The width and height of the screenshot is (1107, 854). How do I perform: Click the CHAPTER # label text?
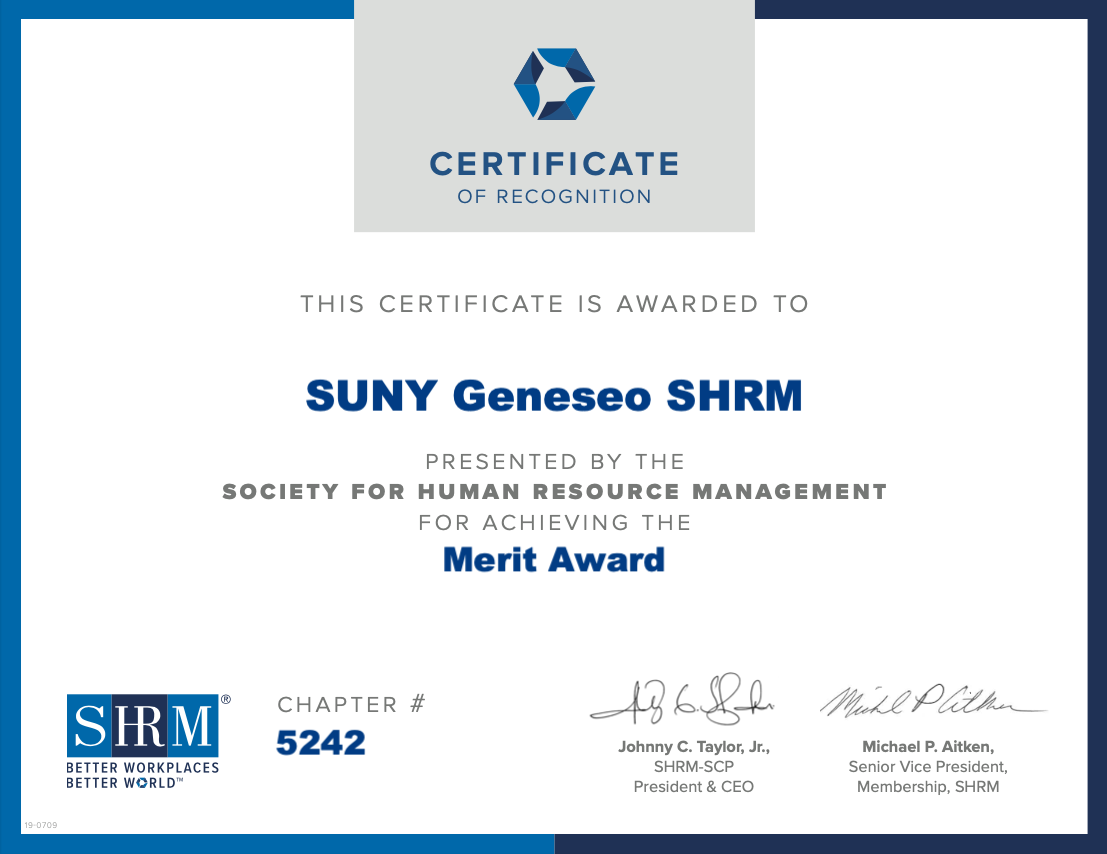pos(350,705)
